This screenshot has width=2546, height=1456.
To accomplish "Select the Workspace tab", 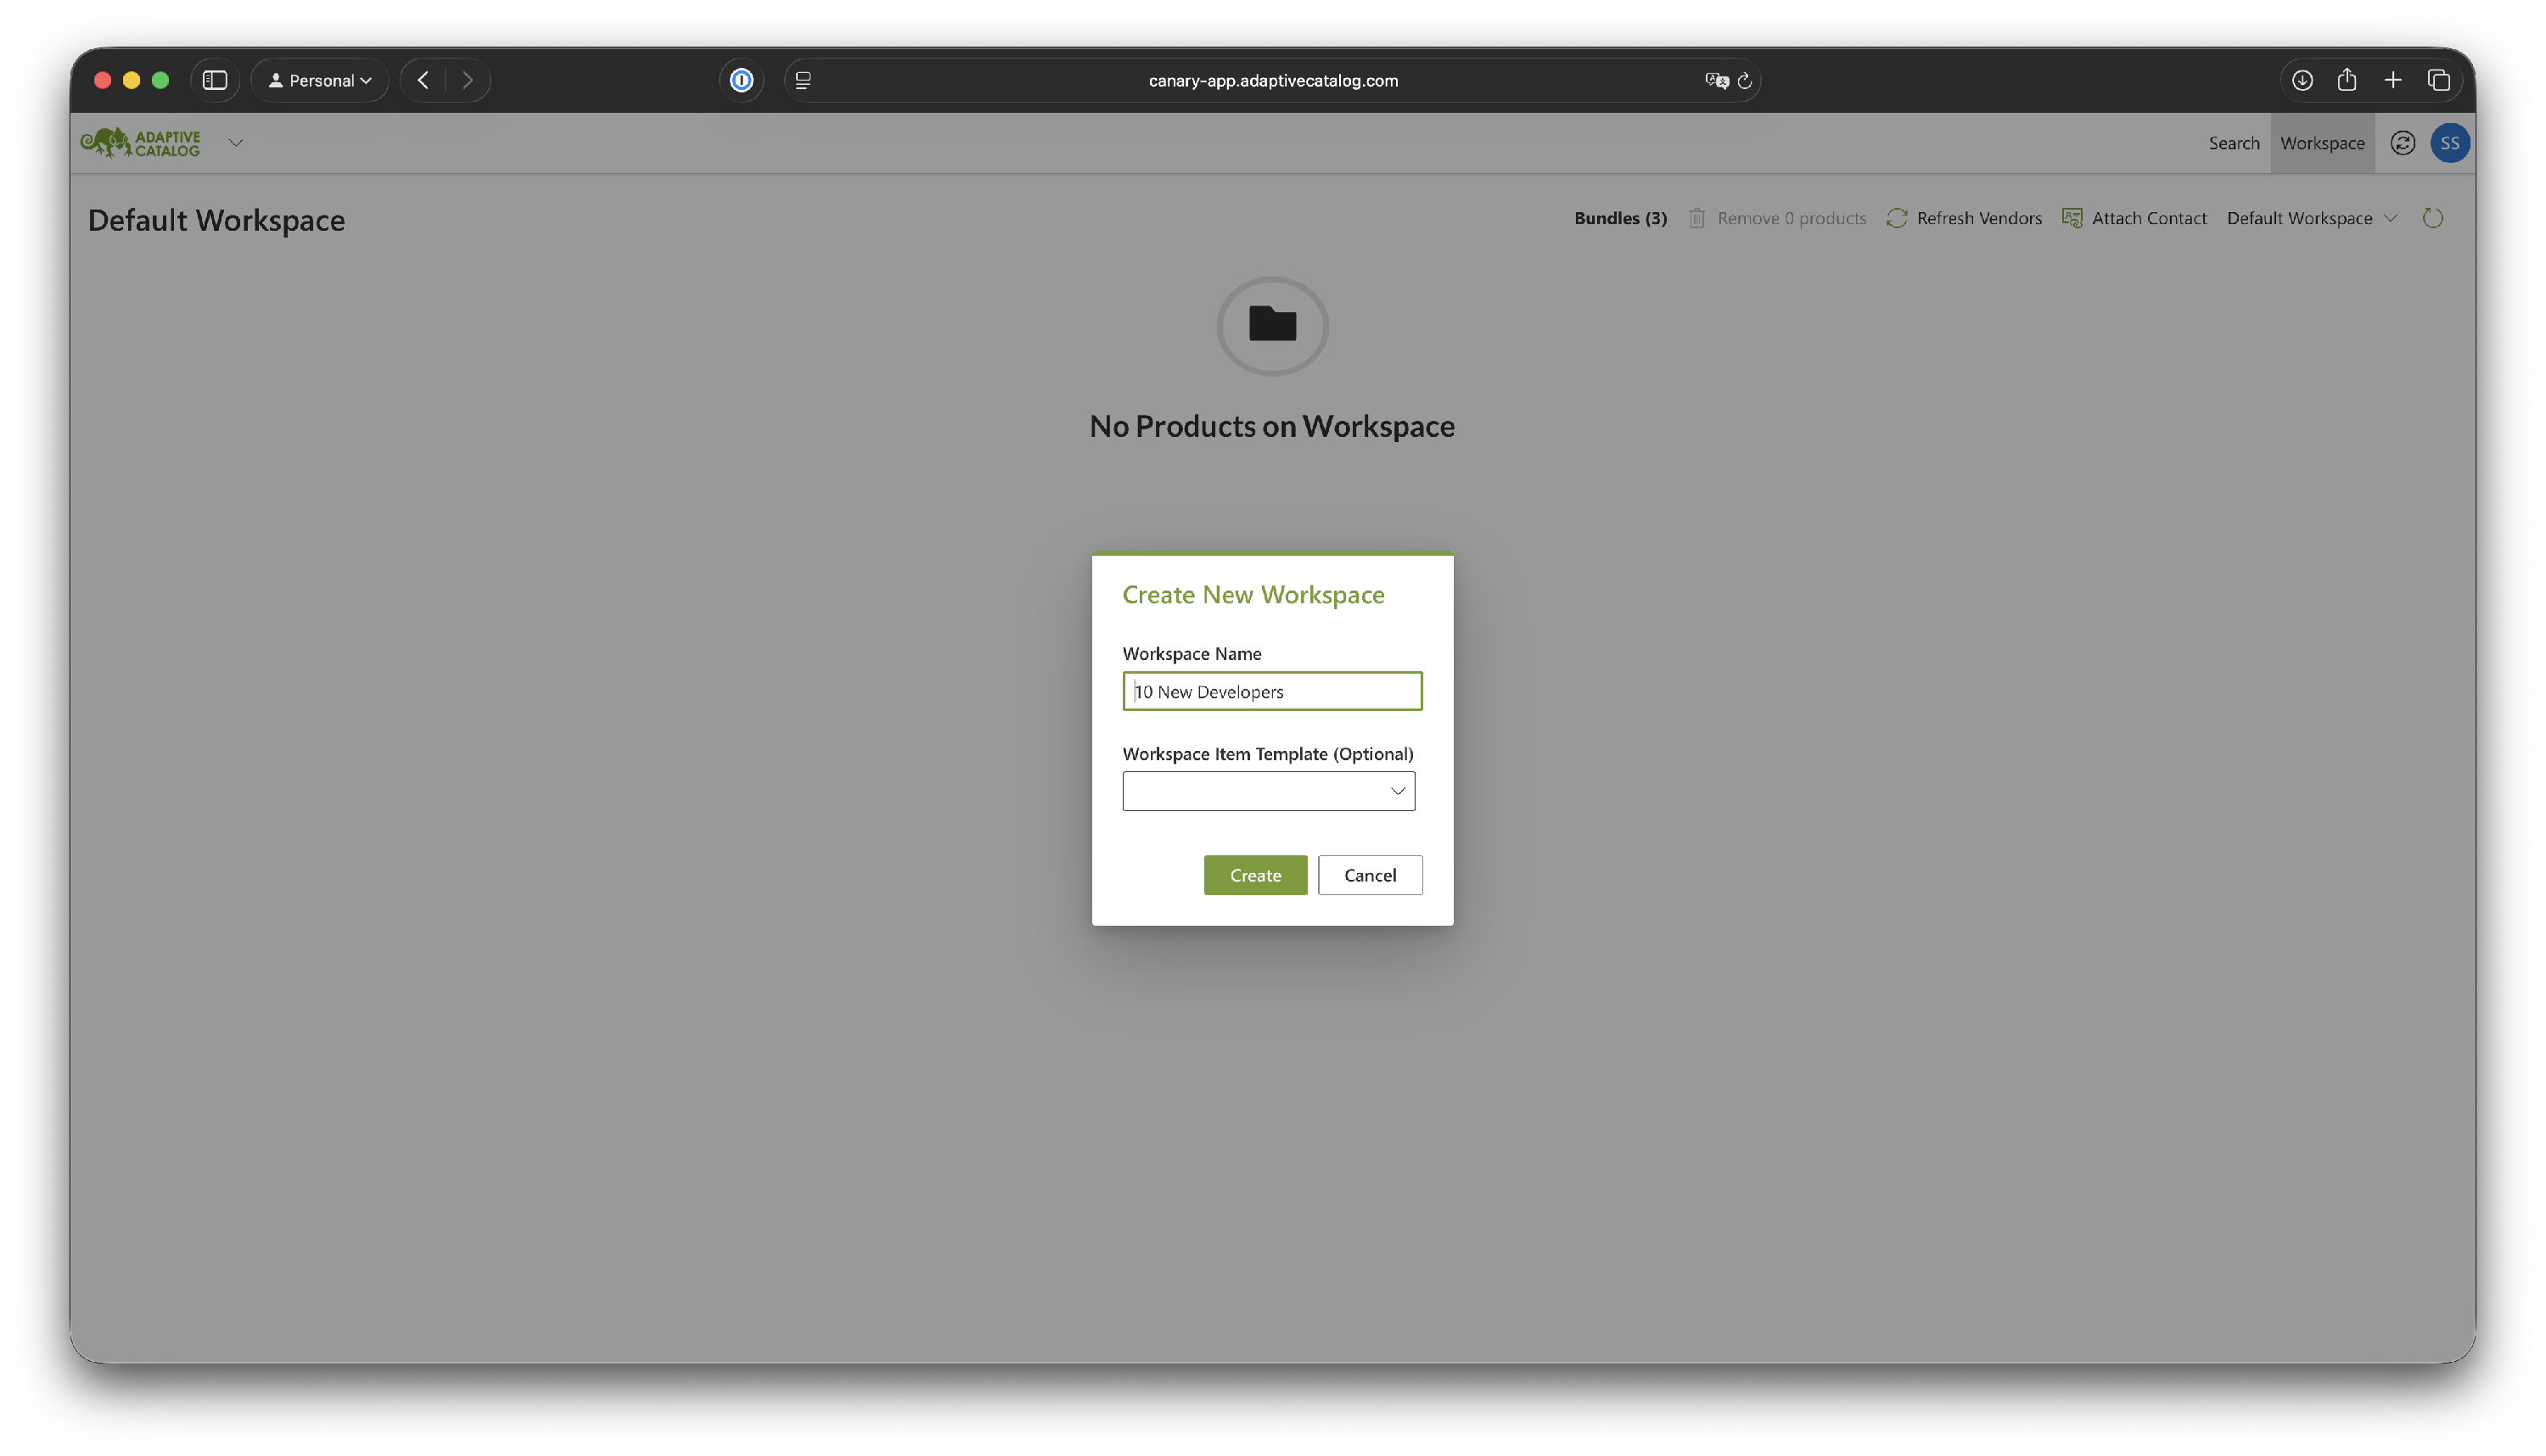I will [2321, 143].
